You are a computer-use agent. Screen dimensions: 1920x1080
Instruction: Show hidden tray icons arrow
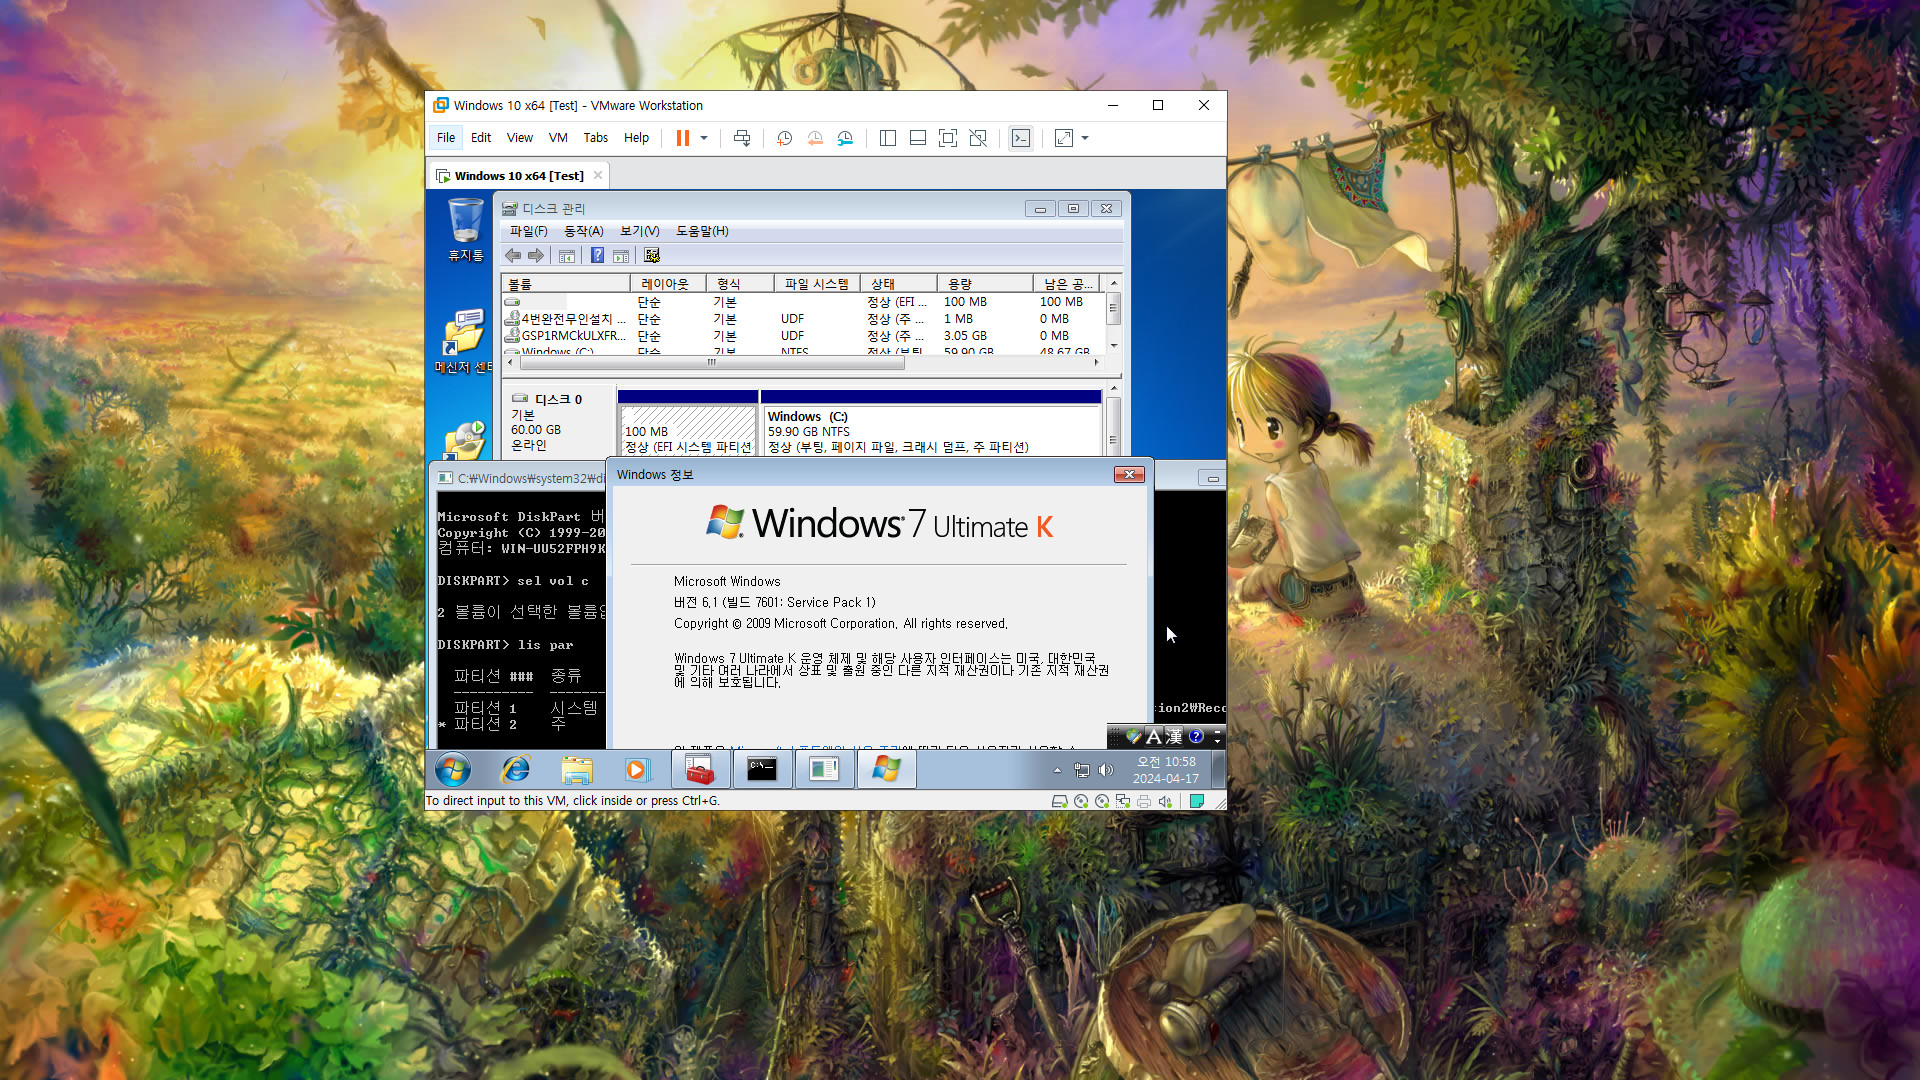1057,770
